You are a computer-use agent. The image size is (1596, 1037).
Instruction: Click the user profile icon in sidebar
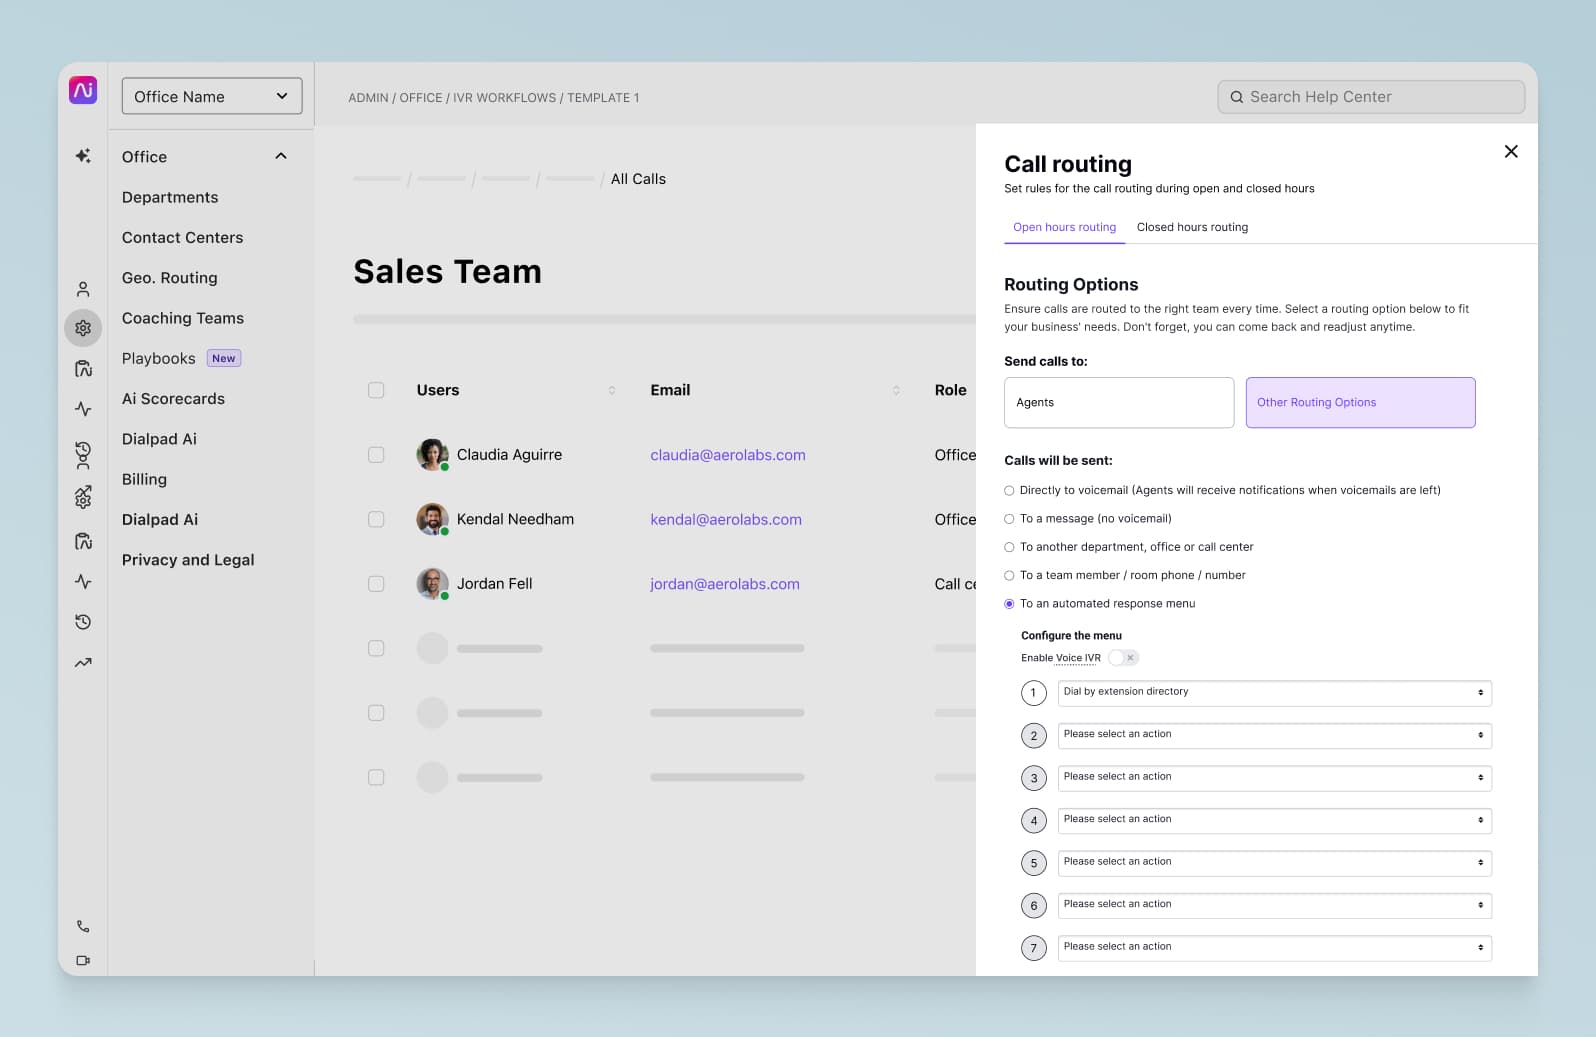(x=83, y=289)
